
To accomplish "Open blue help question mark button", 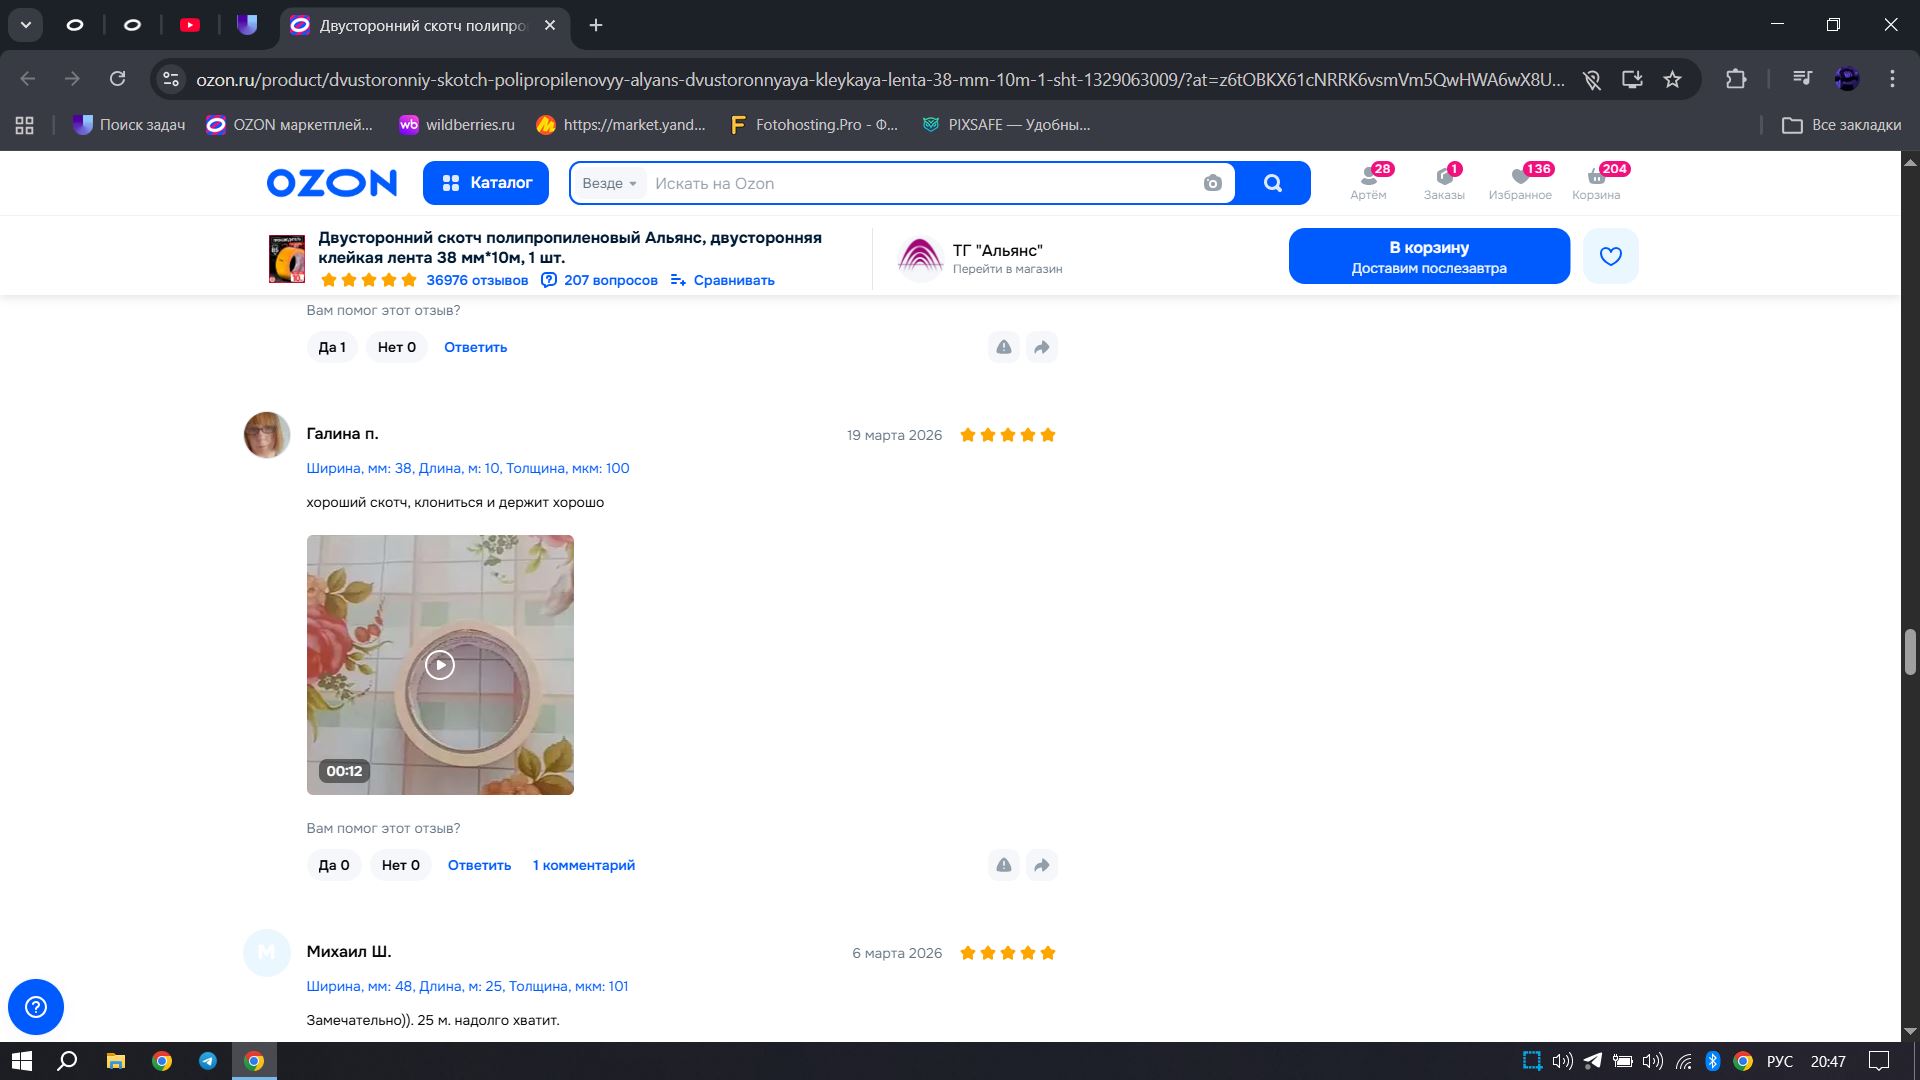I will coord(36,1006).
